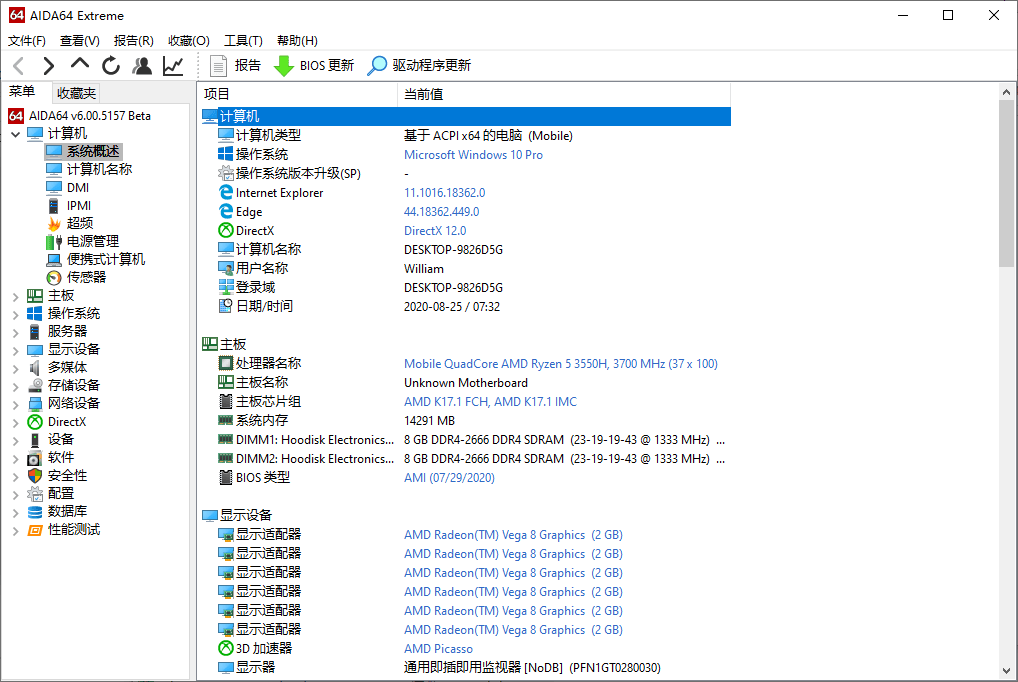Collapse the 计算机 tree node

[16, 134]
